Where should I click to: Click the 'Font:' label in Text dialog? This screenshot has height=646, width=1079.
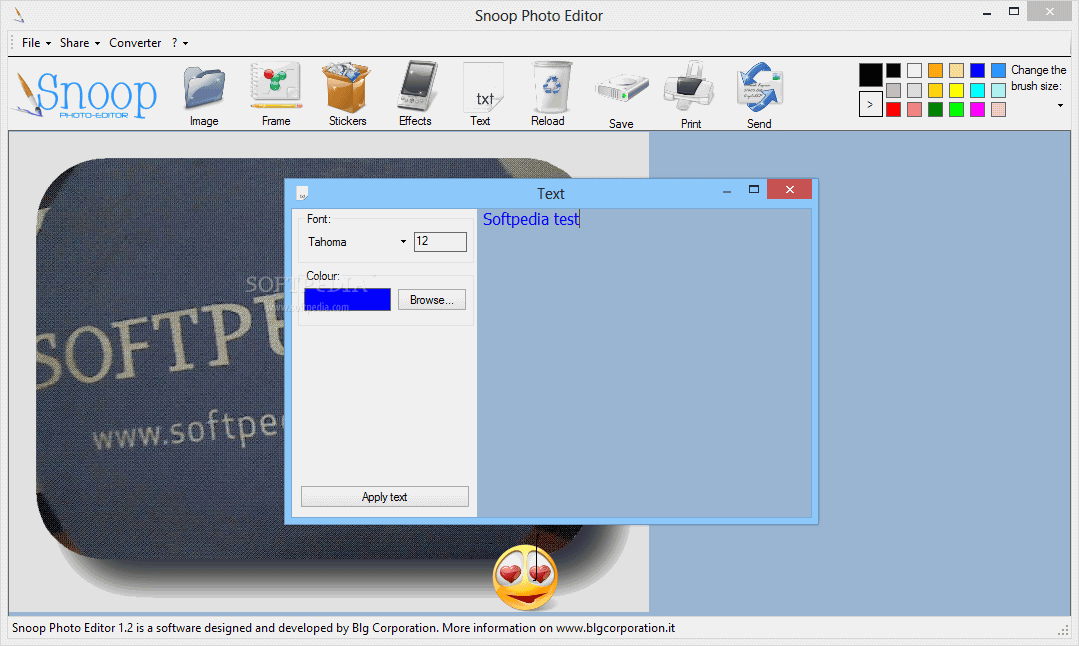pos(319,219)
